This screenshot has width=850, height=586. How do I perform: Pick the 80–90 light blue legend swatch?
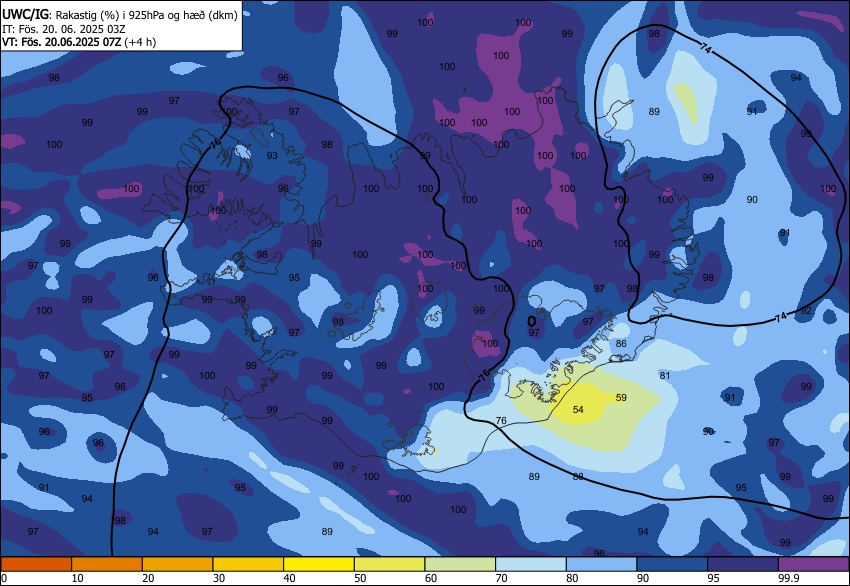602,564
